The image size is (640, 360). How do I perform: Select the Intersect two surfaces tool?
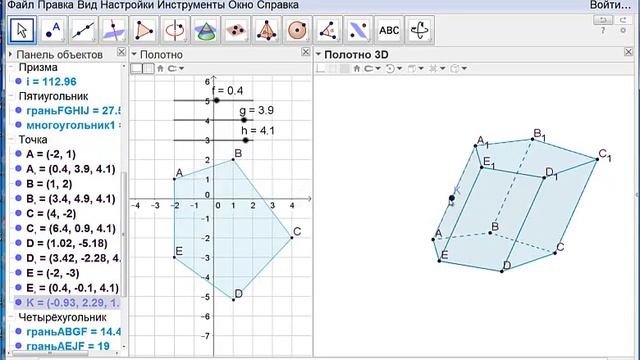(205, 30)
